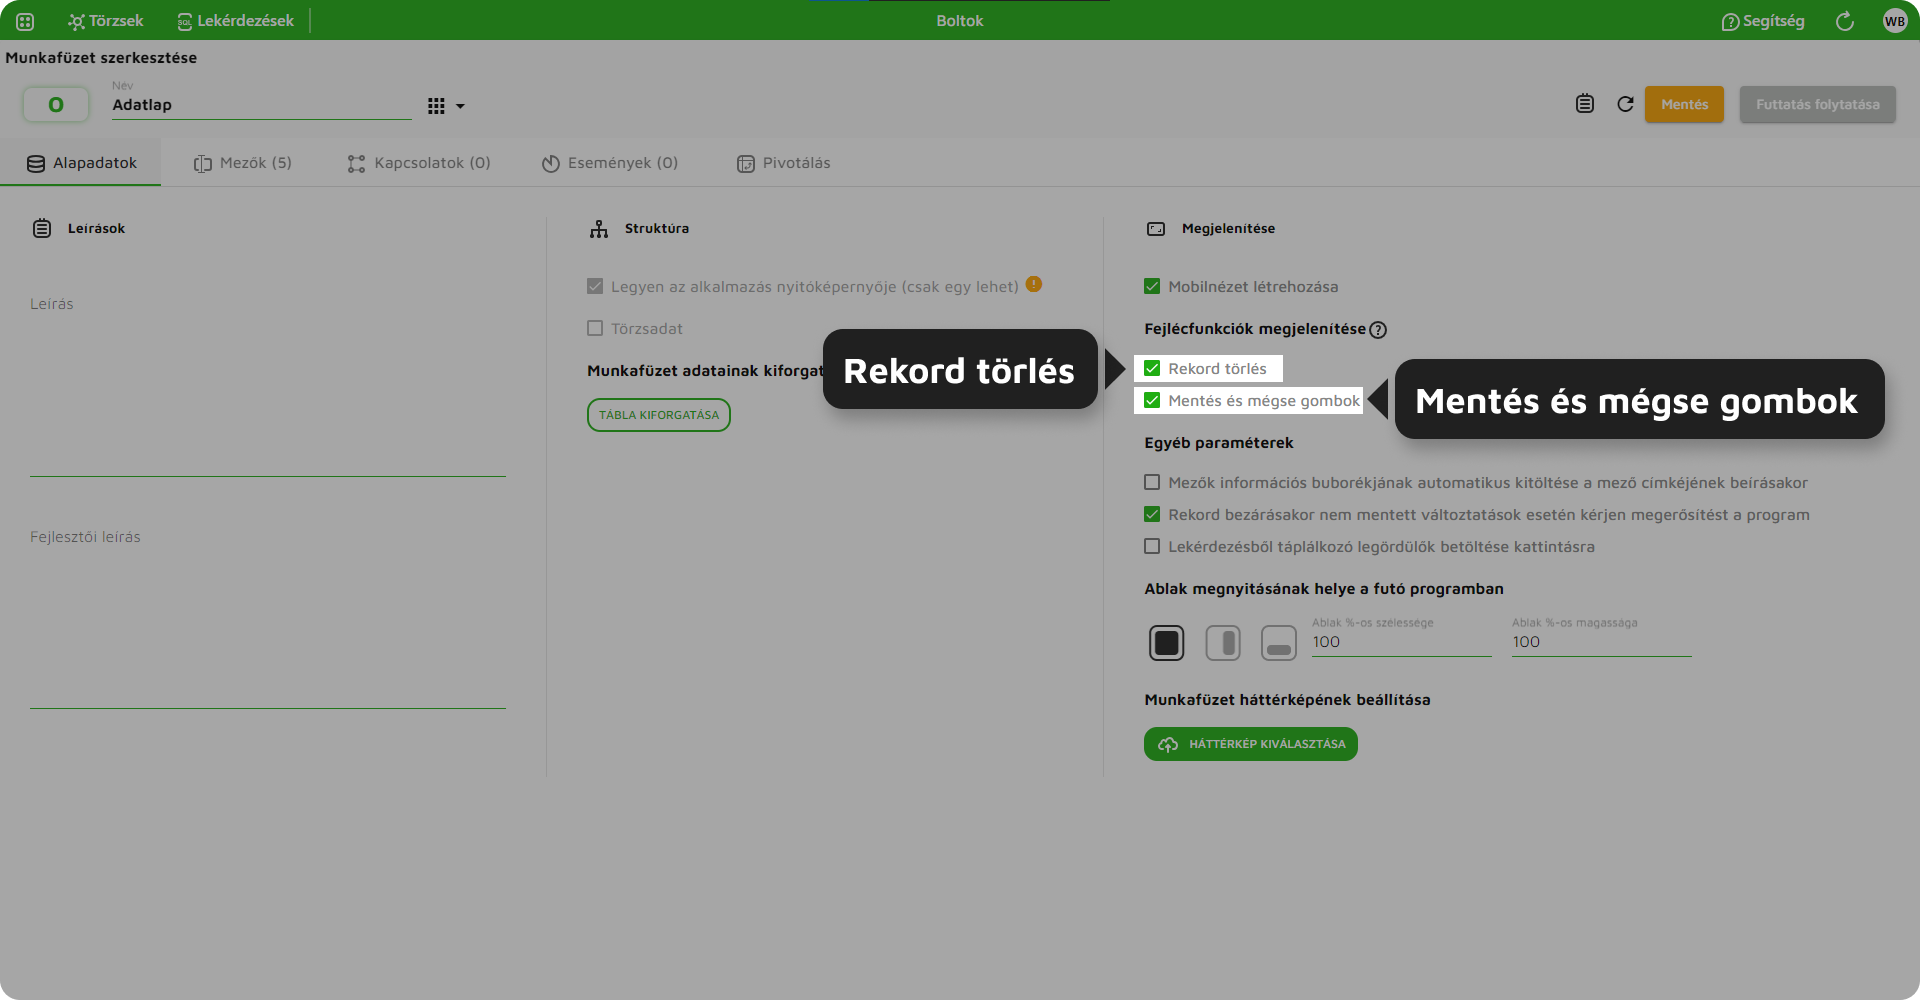1920x1000 pixels.
Task: Expand the dropdown arrow beside the grid icon
Action: pyautogui.click(x=460, y=106)
